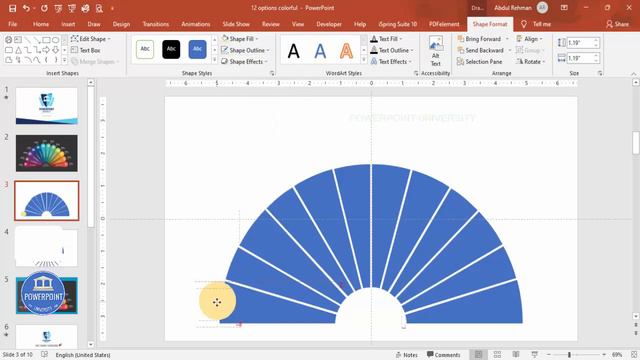Open the Shape Fill dropdown
The width and height of the screenshot is (640, 360).
click(240, 39)
